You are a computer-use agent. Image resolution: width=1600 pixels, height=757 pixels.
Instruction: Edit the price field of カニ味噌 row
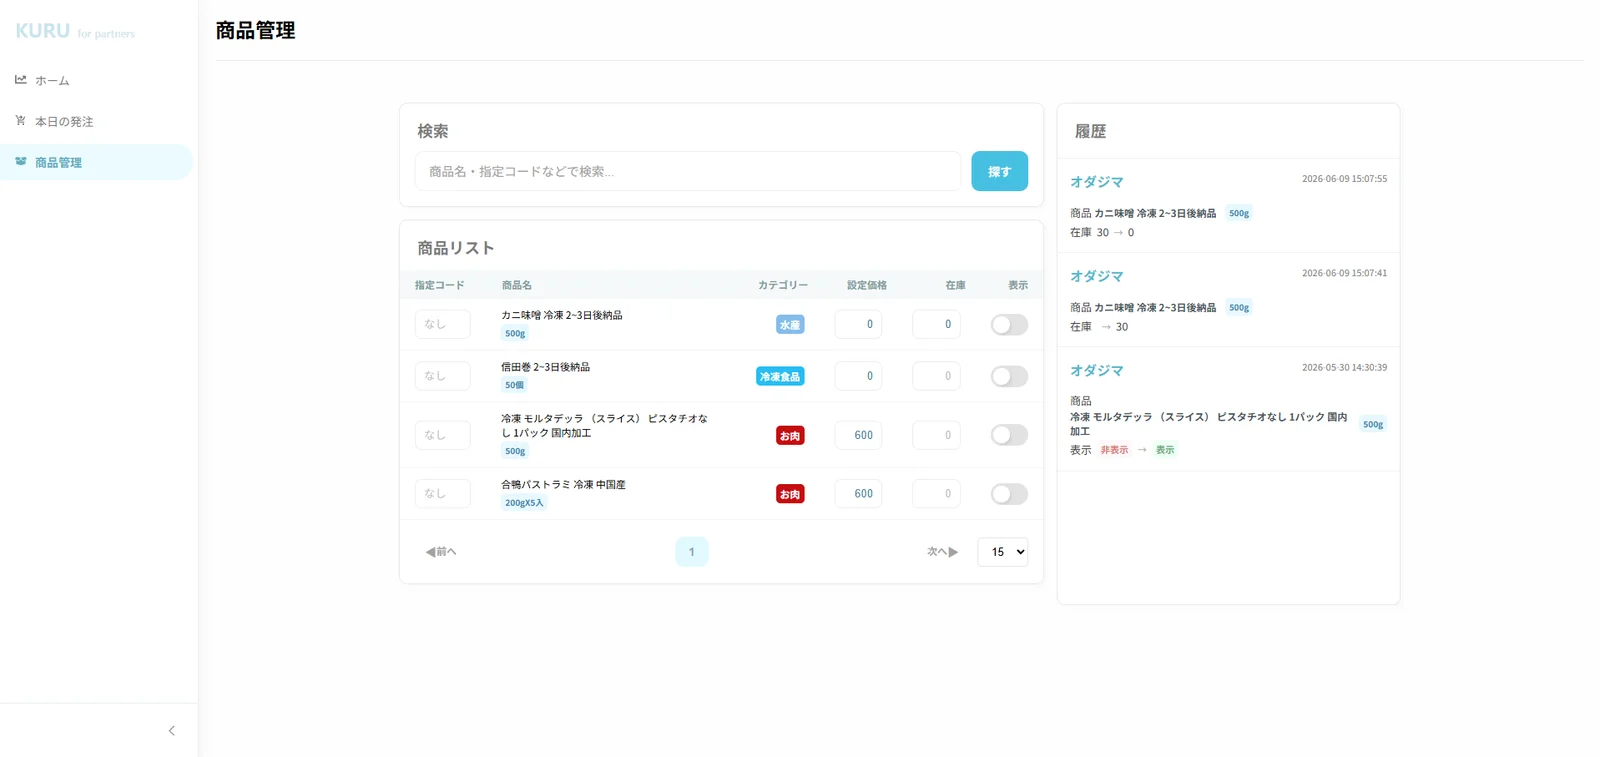click(x=858, y=324)
